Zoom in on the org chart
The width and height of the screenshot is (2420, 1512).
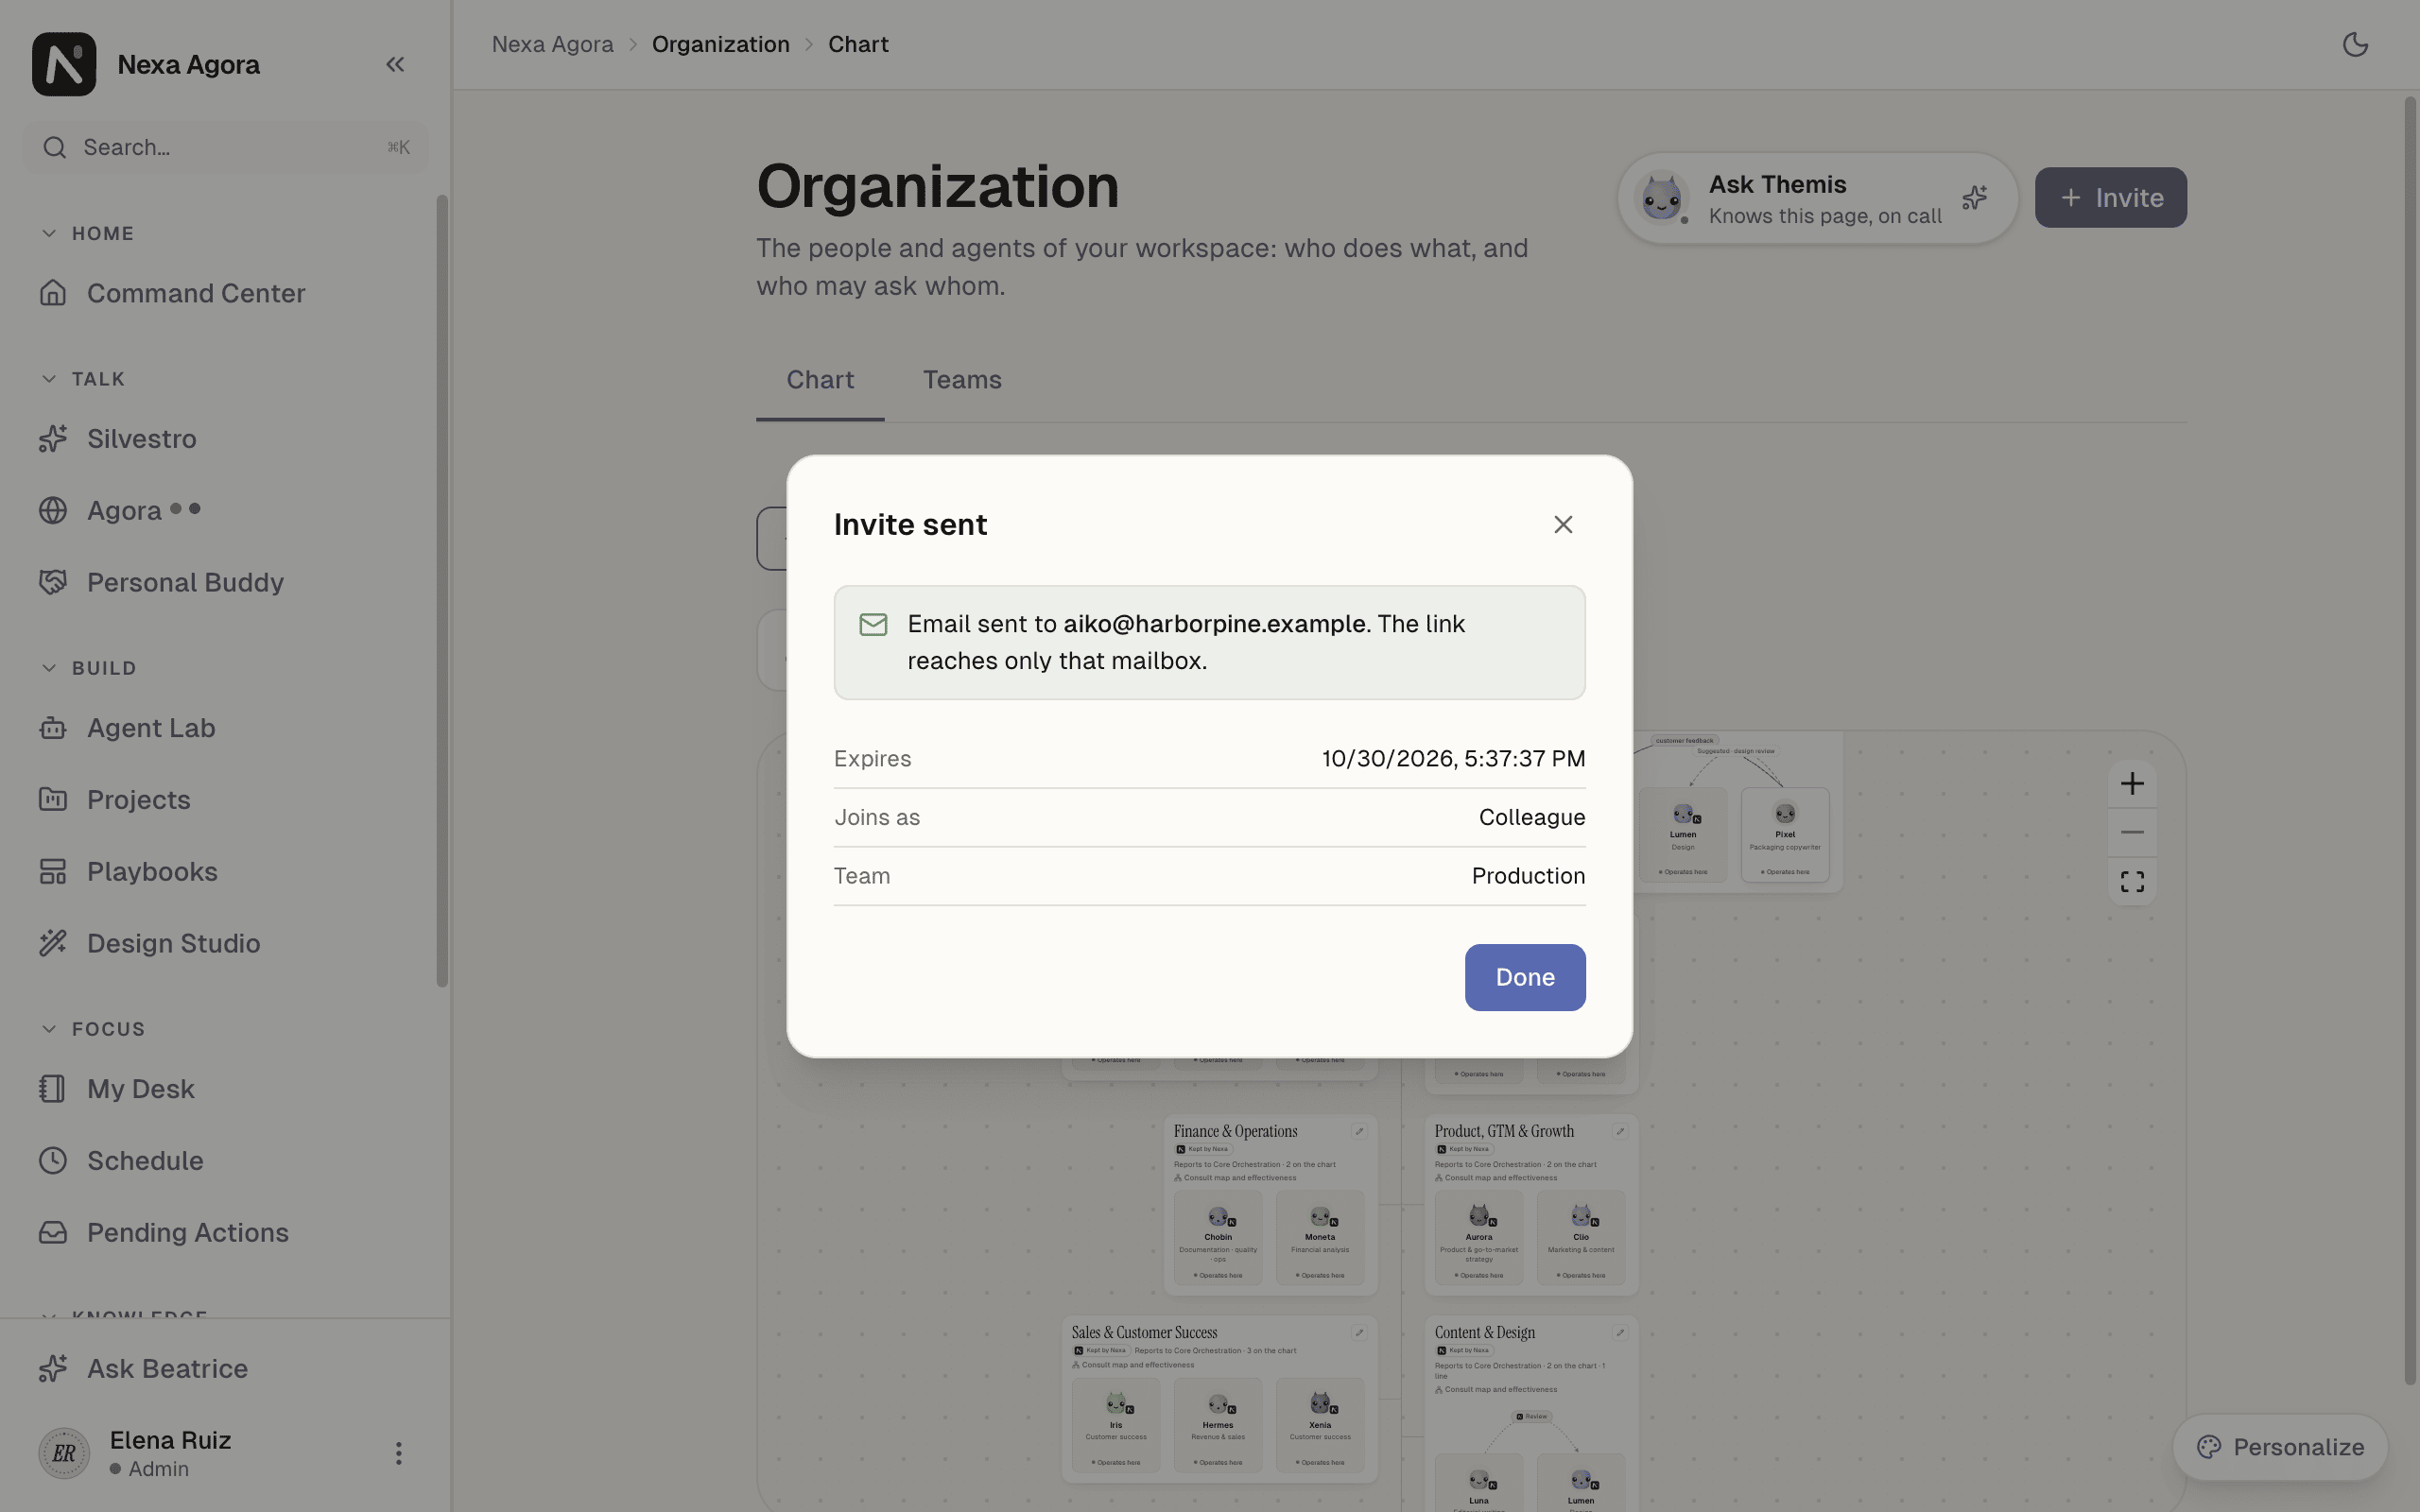point(2132,784)
